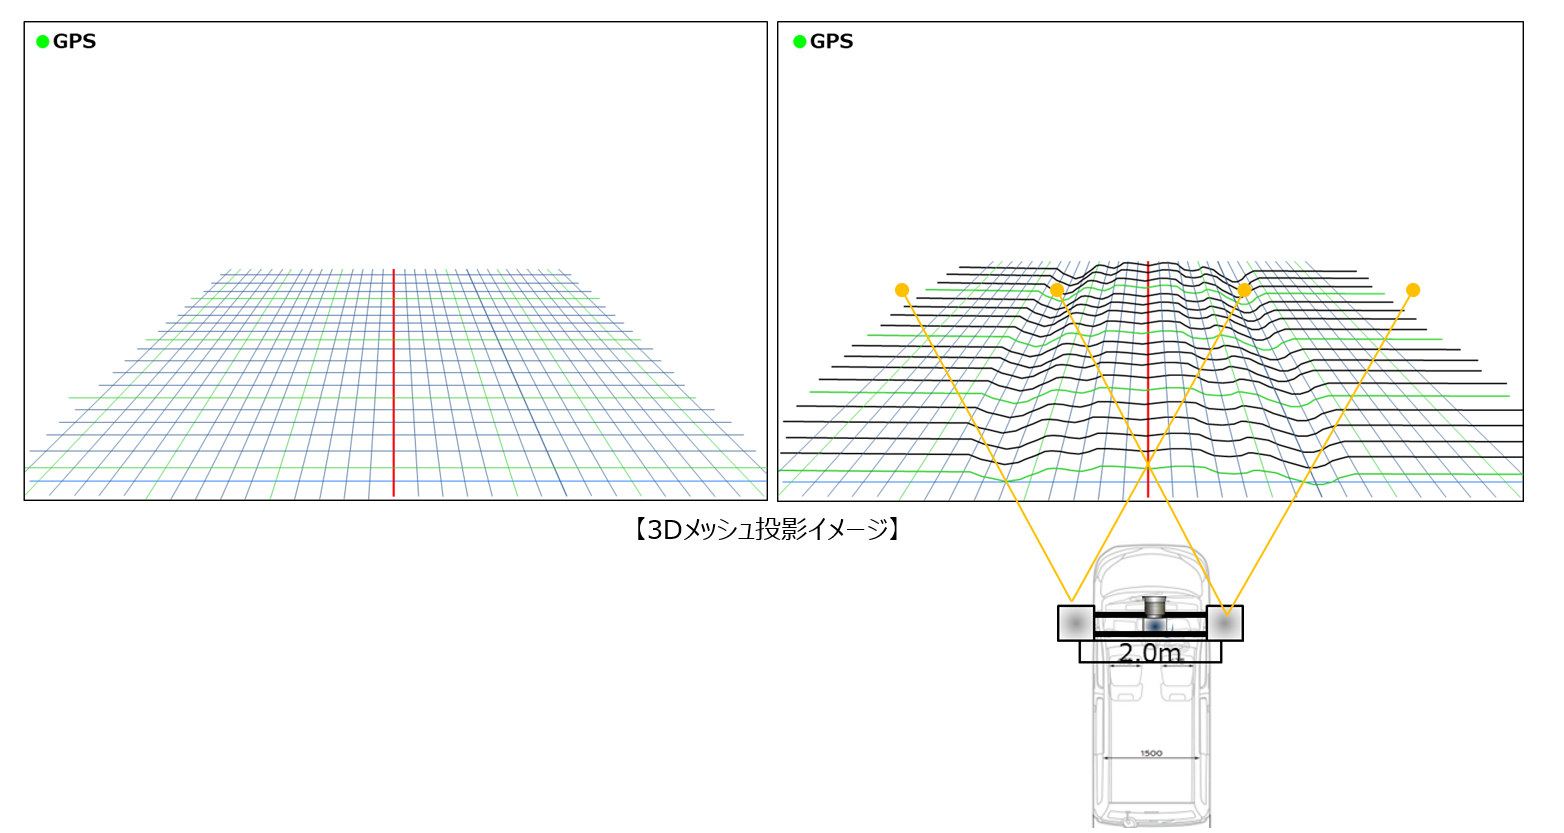Click the 3Dメッシュ投影イメージ caption
This screenshot has height=833, width=1564.
click(767, 530)
